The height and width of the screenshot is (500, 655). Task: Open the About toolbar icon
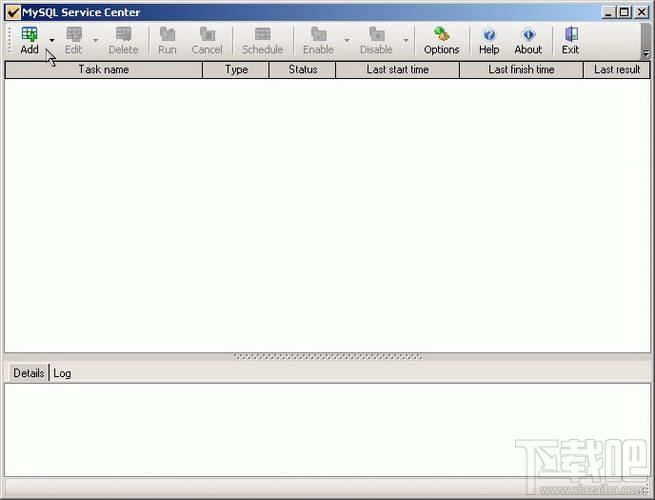(528, 40)
